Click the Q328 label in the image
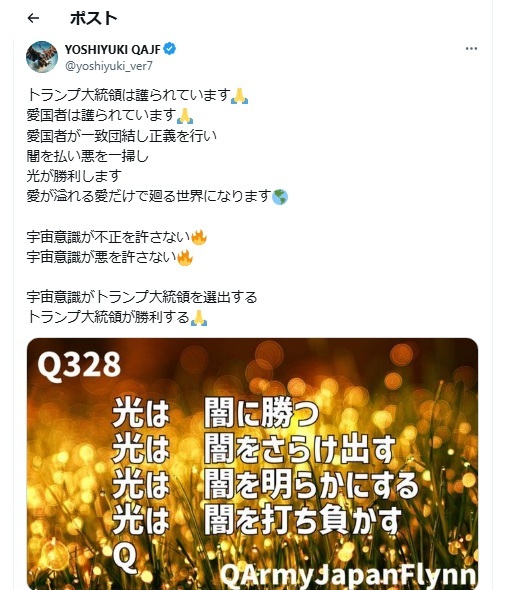Screen dimensions: 505x590 (79, 365)
